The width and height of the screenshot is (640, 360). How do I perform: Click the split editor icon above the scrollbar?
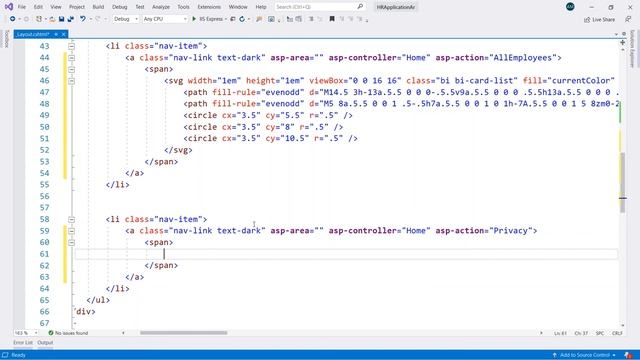622,42
